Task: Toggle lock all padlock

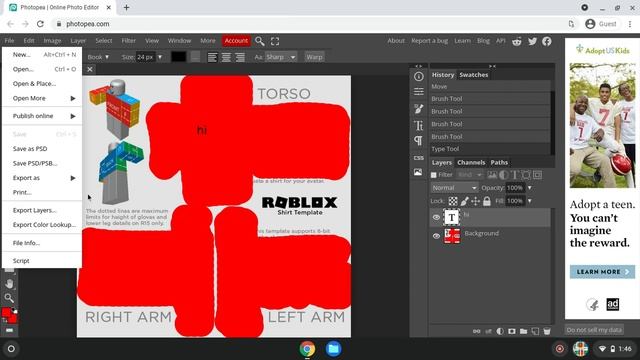Action: 487,201
